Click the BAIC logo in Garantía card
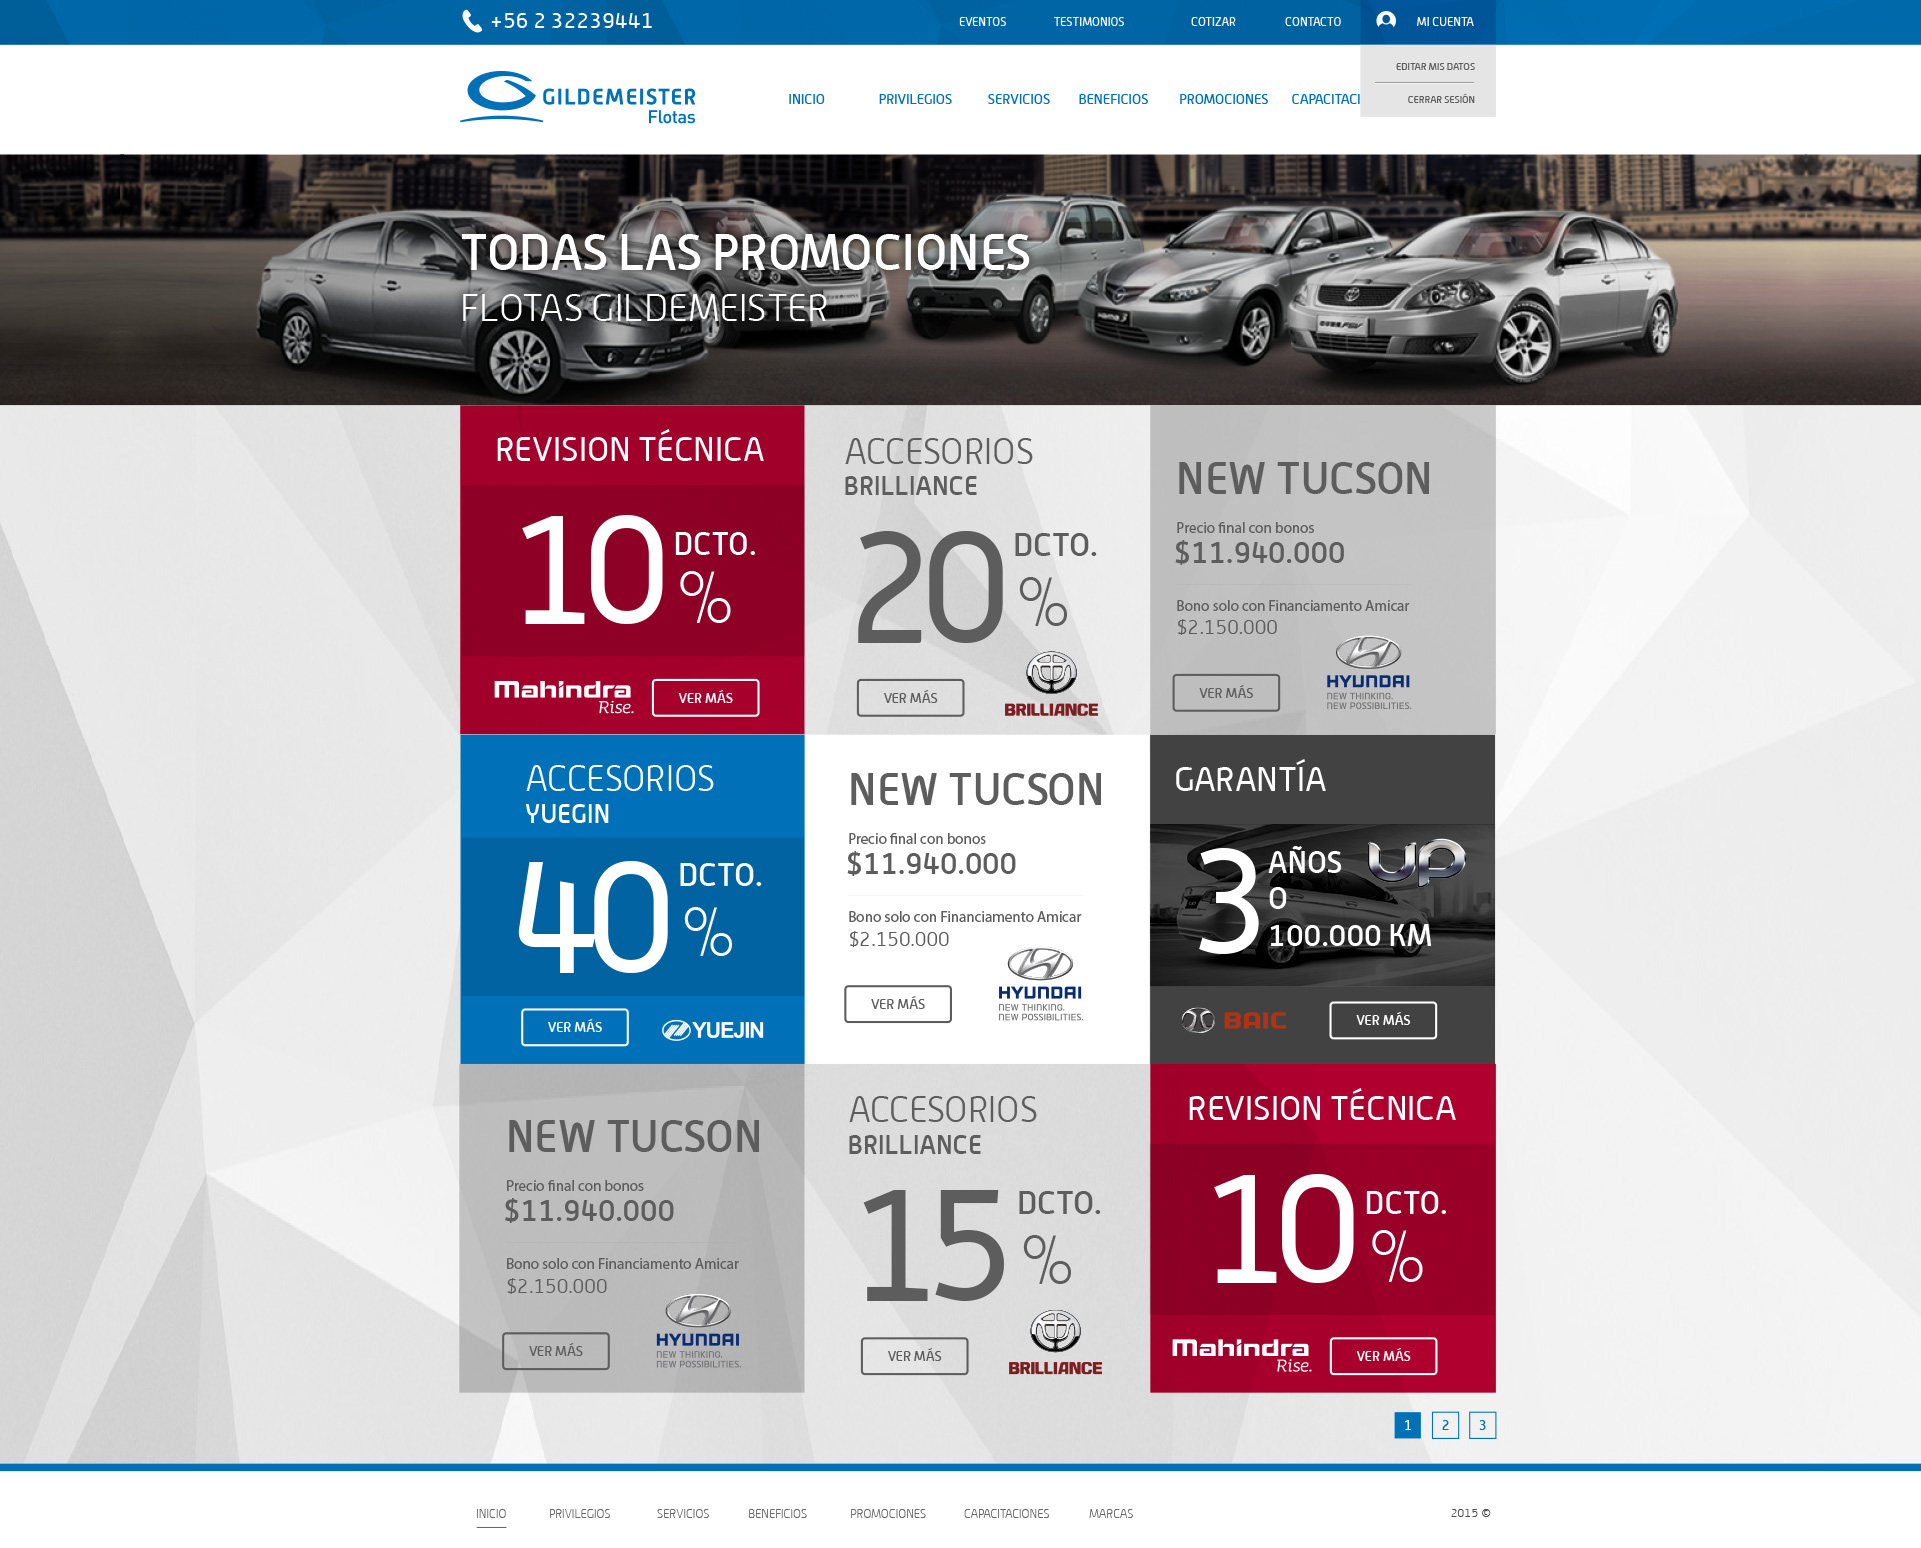Image resolution: width=1921 pixels, height=1548 pixels. tap(1233, 1020)
